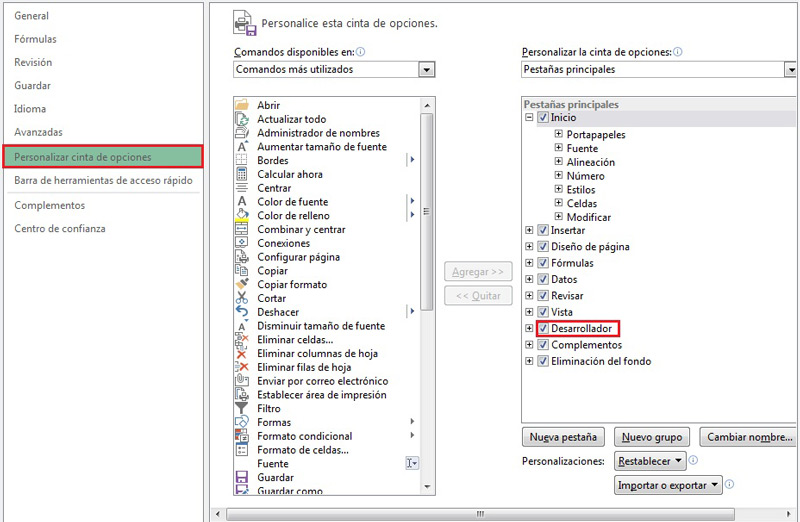Click the Aumentar tamaño de fuente icon

pyautogui.click(x=242, y=146)
